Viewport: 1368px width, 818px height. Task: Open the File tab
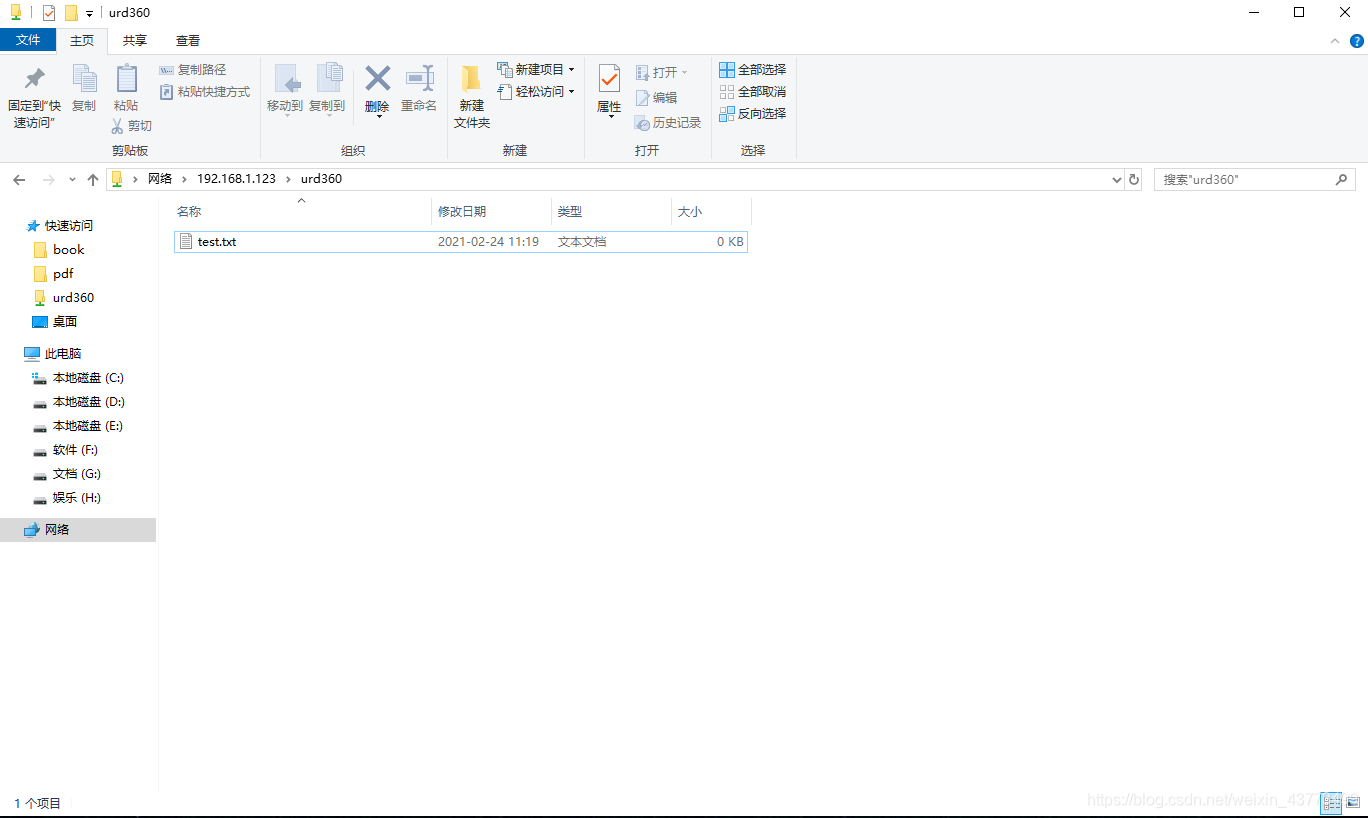[28, 40]
